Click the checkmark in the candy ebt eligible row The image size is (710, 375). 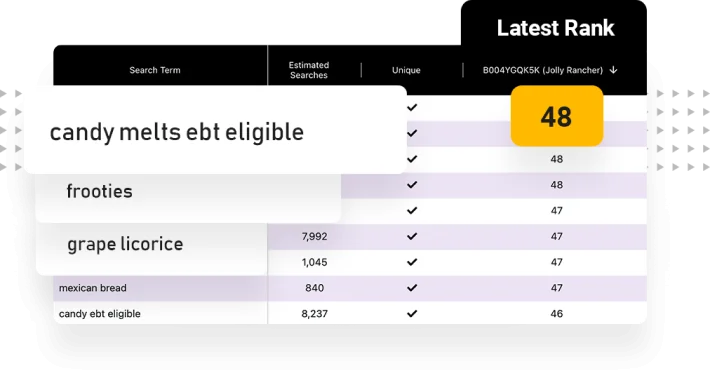pos(412,313)
